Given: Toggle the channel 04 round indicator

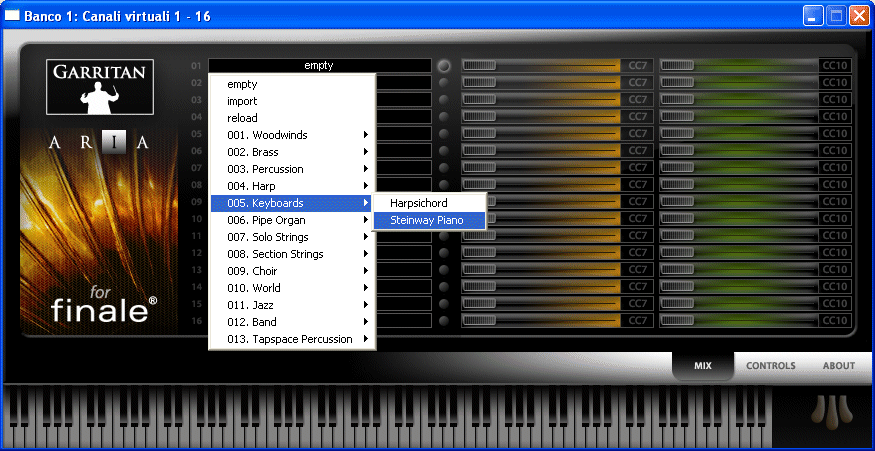Looking at the screenshot, I should coord(444,117).
